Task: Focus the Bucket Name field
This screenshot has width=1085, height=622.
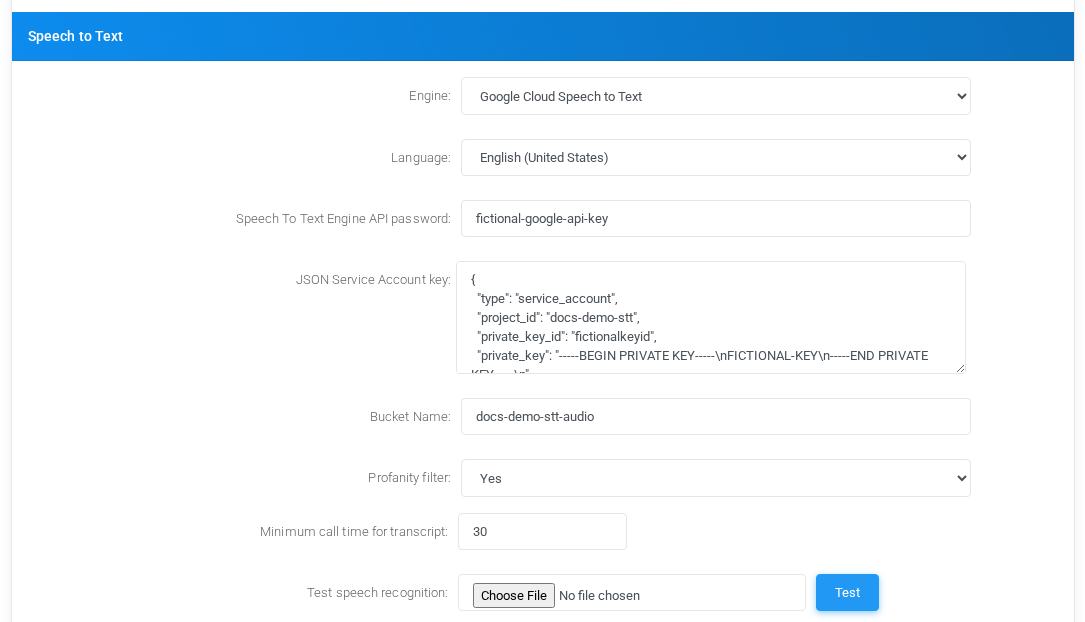Action: [x=715, y=417]
